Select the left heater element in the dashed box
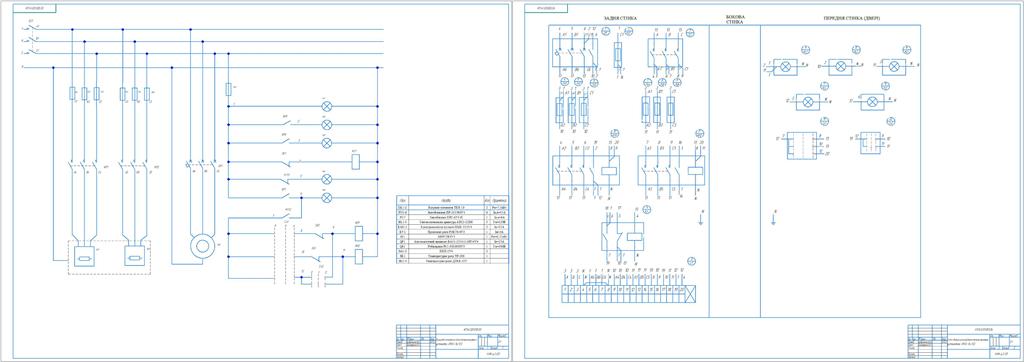The width and height of the screenshot is (1024, 362). click(84, 257)
